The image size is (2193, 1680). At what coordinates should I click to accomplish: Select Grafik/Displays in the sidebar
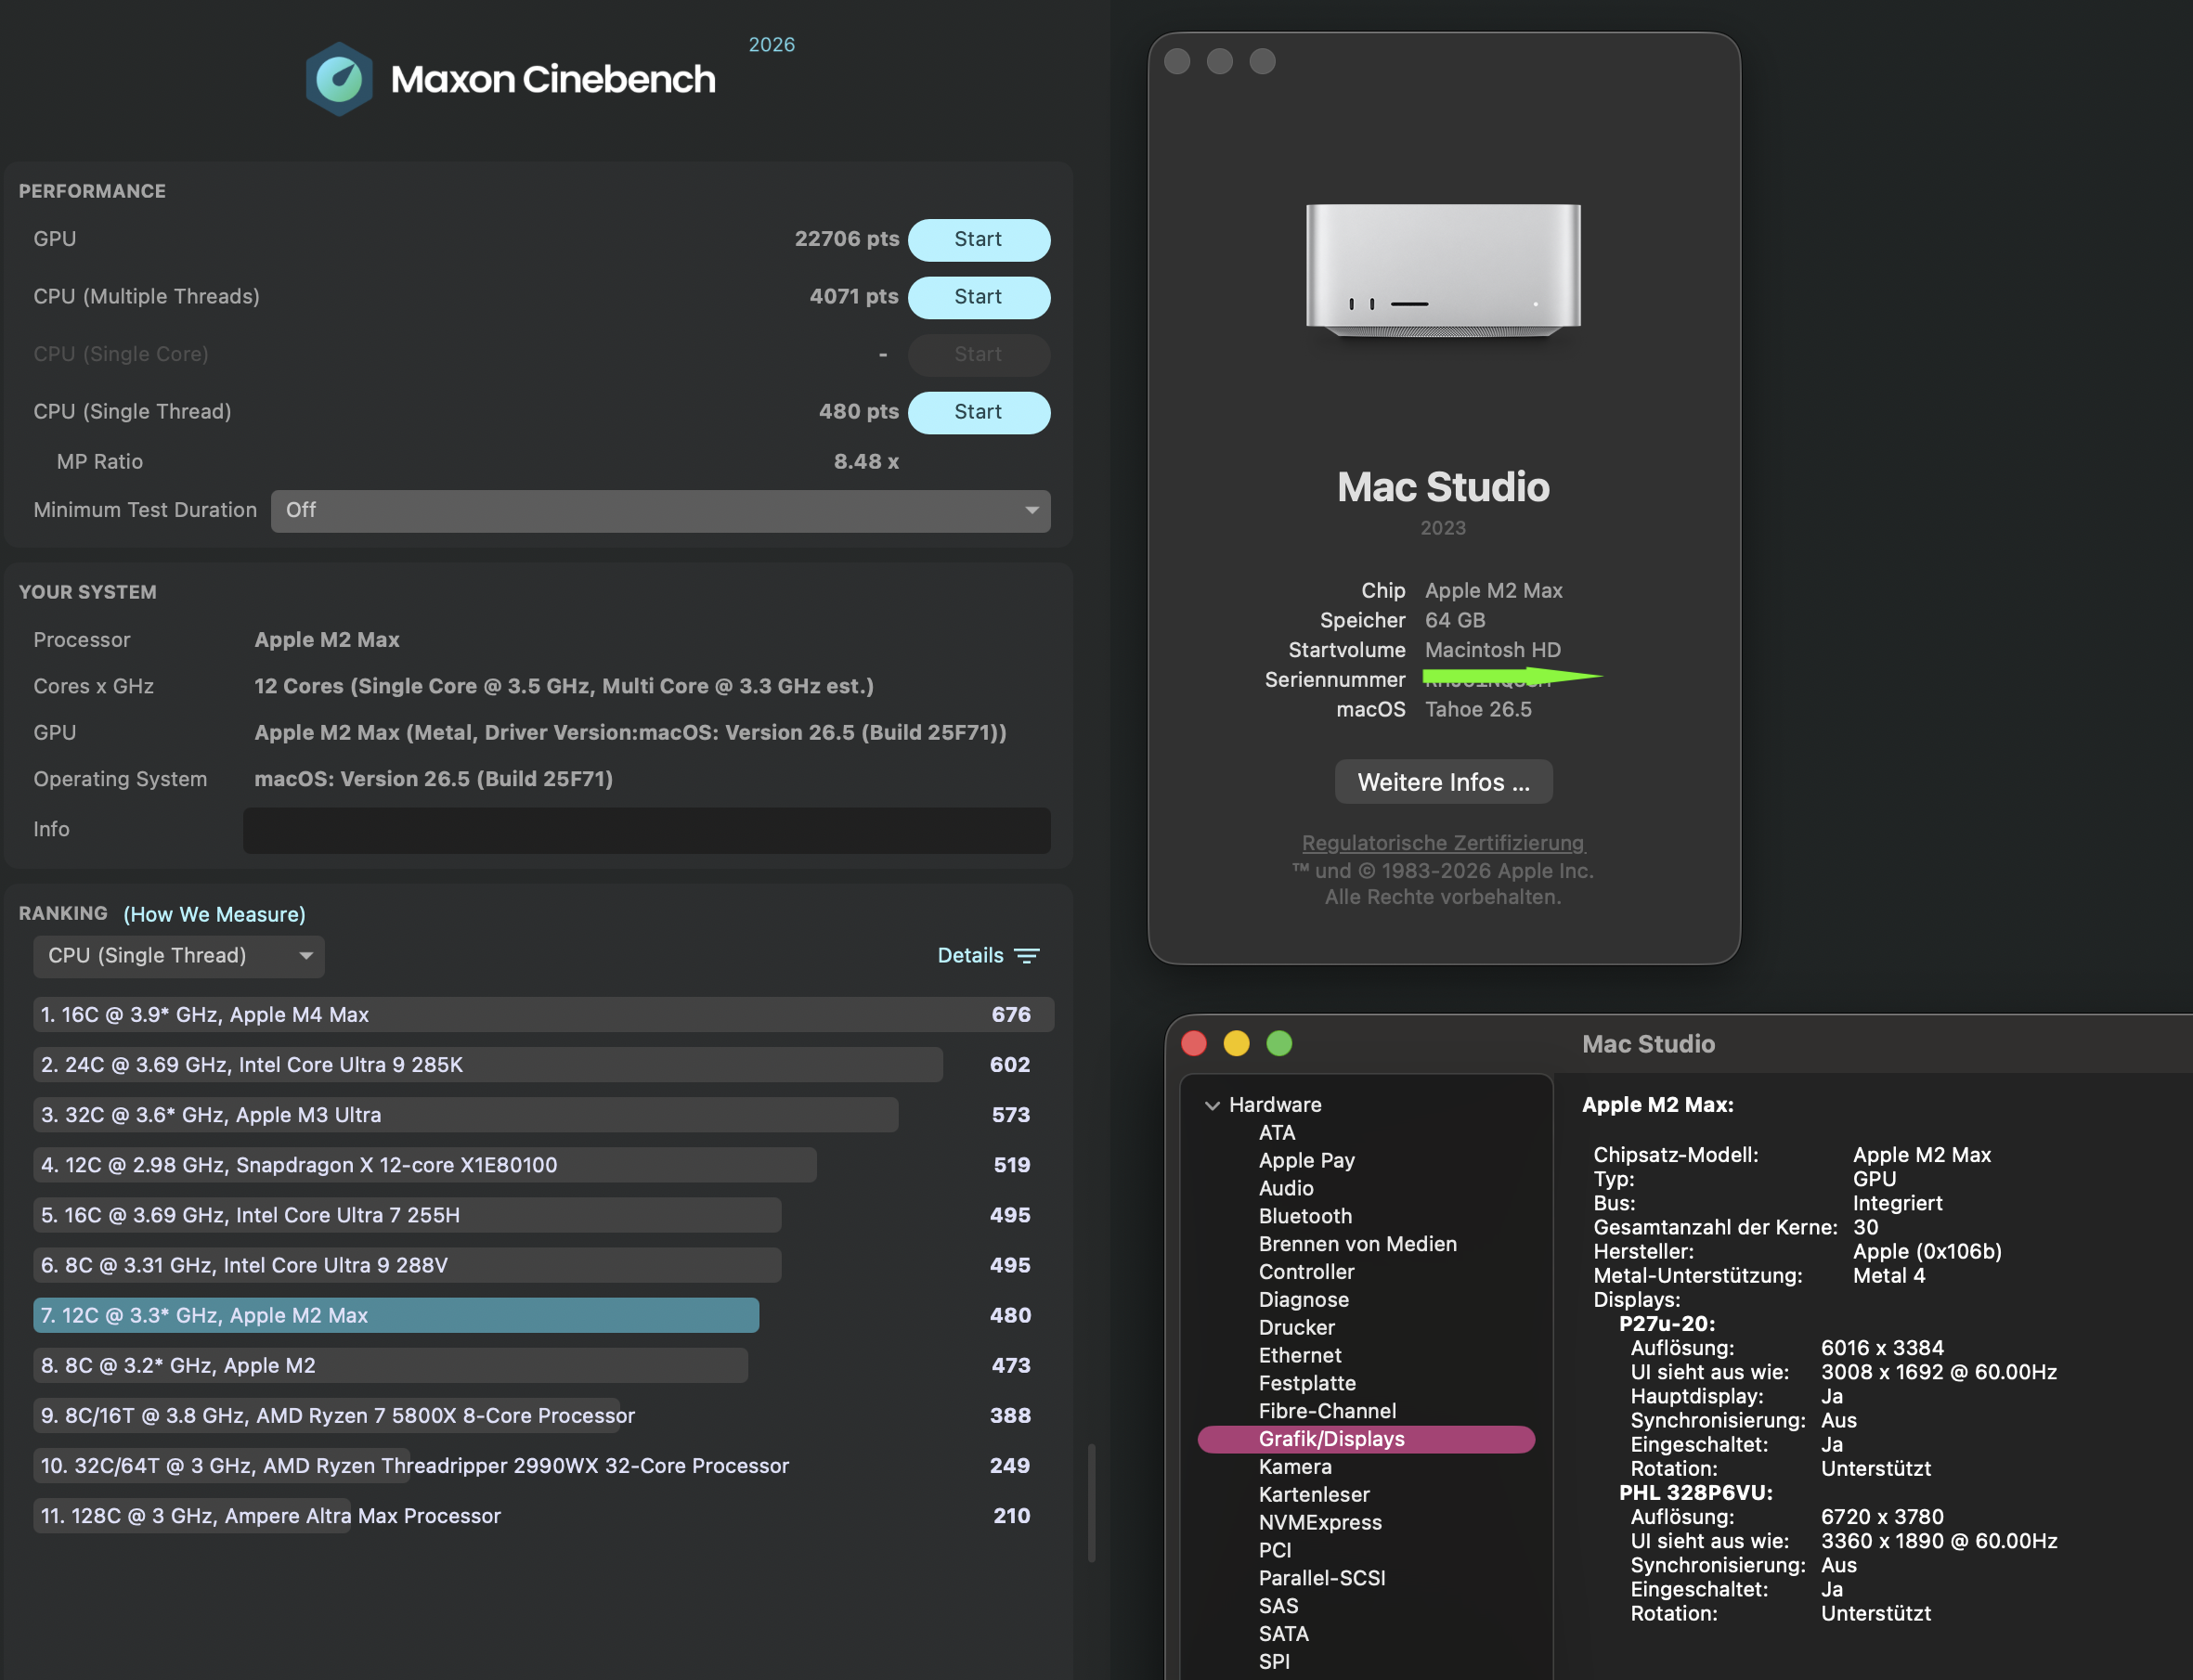click(x=1366, y=1440)
